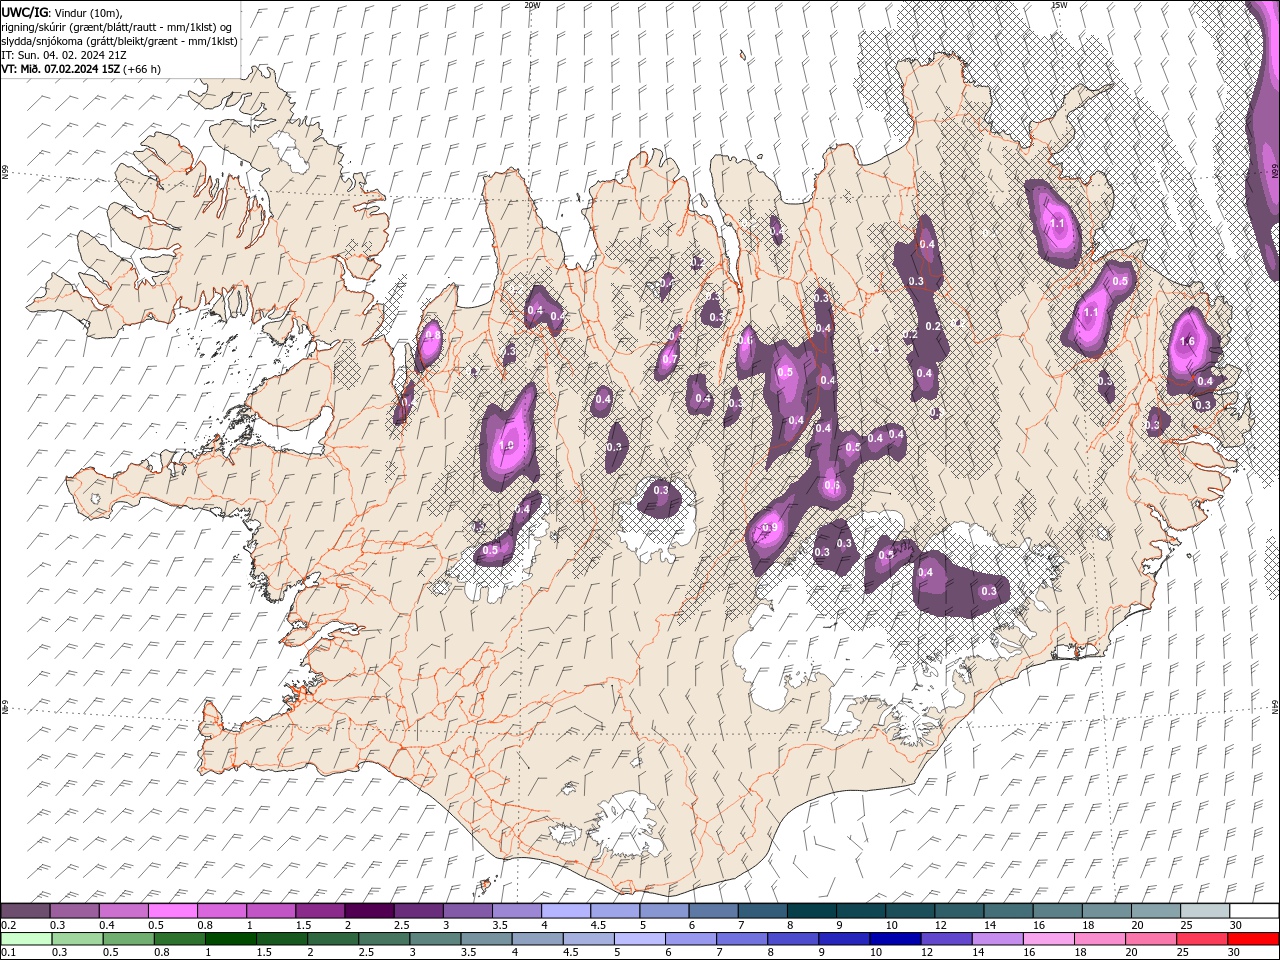1280x960 pixels.
Task: Click the 0.9 snowfall value in central Iceland
Action: coord(770,528)
